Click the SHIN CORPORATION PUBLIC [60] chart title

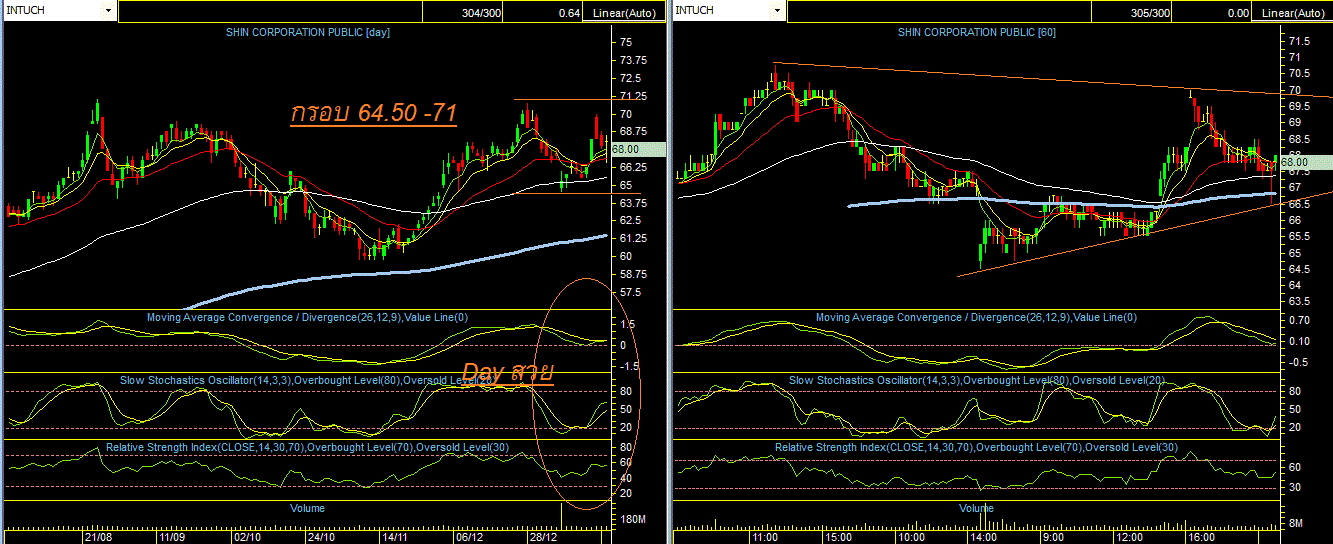click(977, 32)
